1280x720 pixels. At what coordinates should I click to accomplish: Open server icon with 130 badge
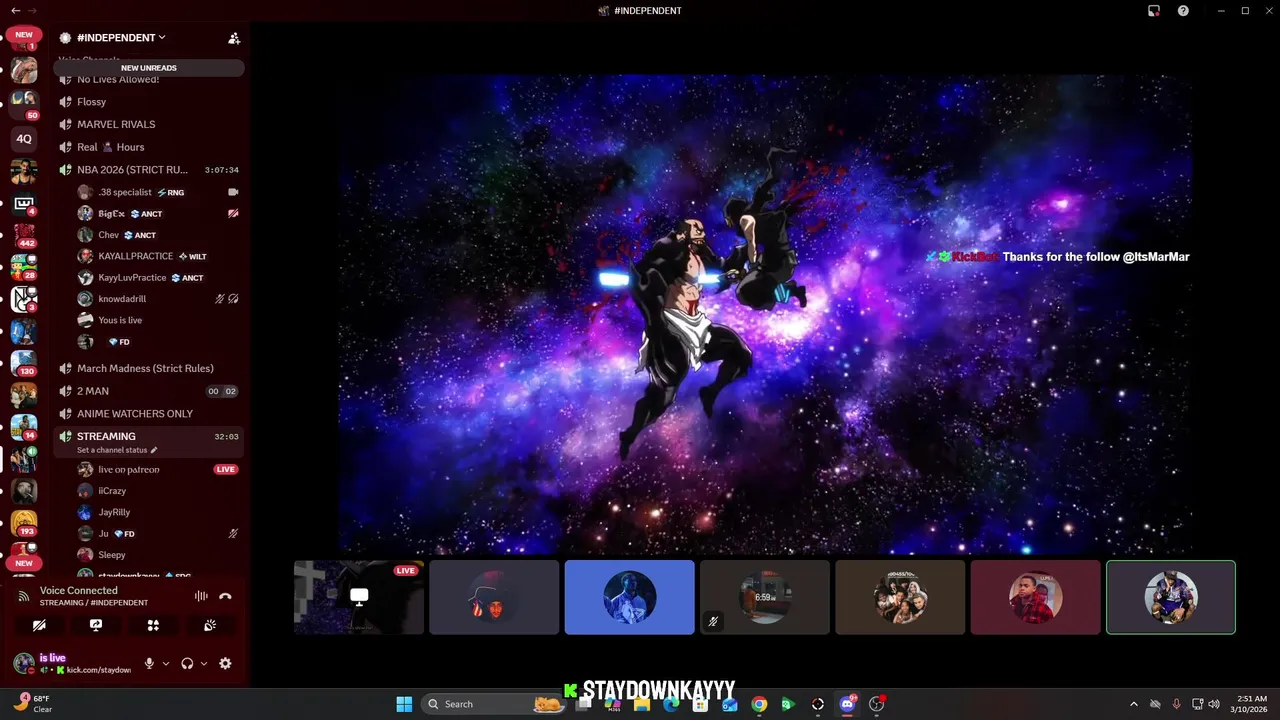(x=24, y=364)
